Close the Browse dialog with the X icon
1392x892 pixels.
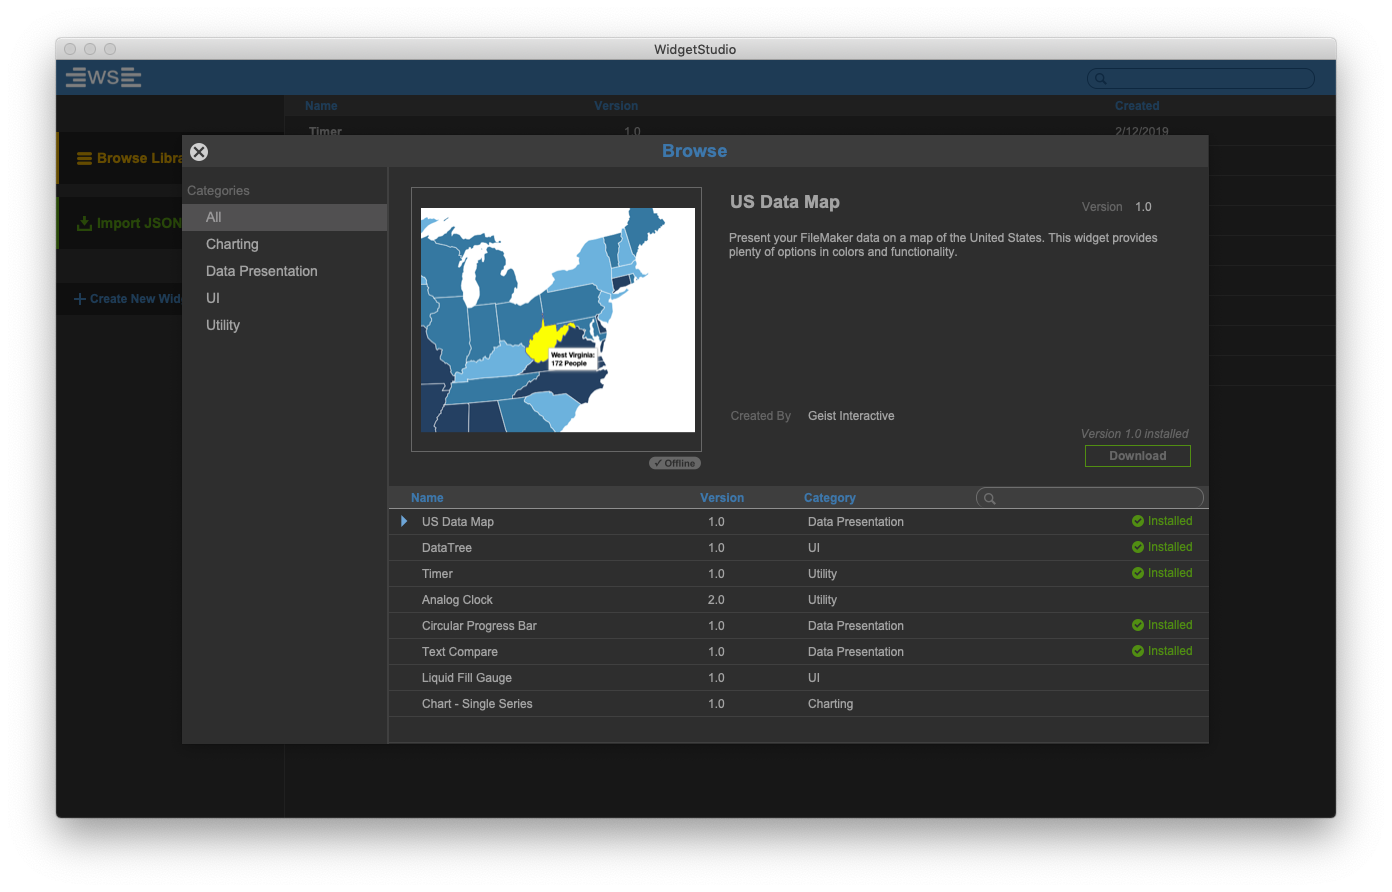click(199, 152)
